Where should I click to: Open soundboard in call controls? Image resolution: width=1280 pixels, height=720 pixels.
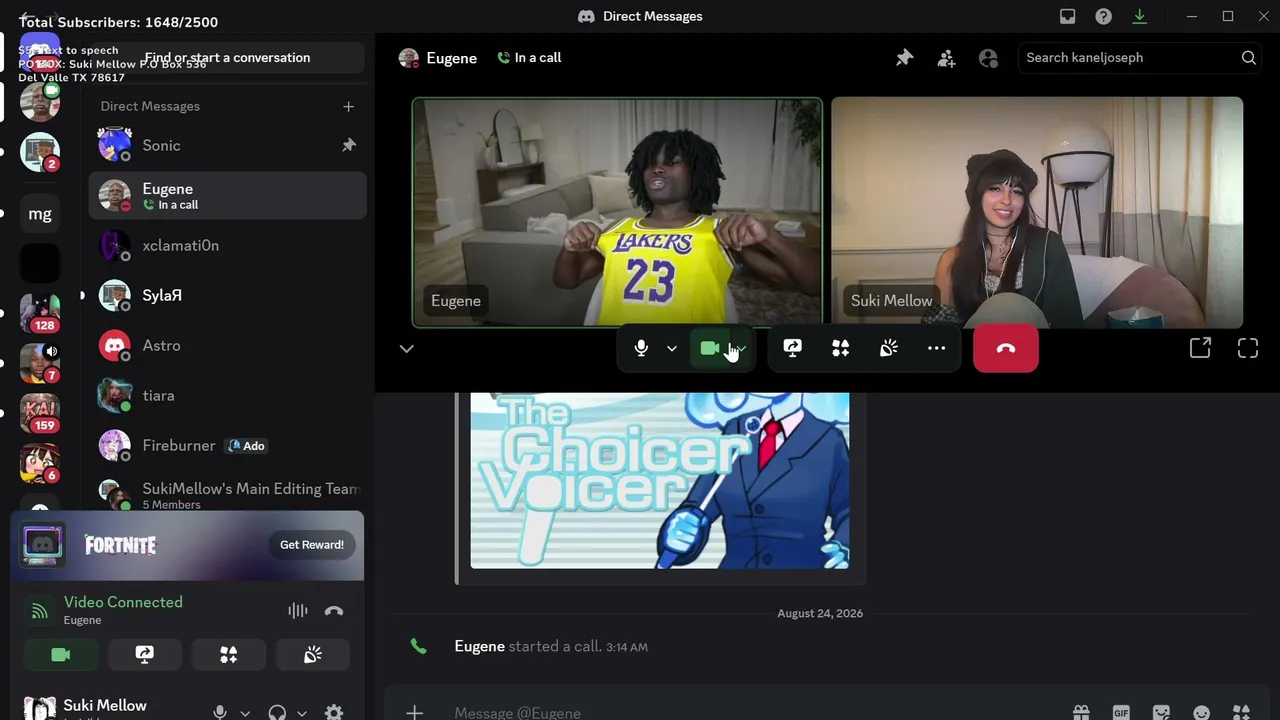click(x=888, y=348)
